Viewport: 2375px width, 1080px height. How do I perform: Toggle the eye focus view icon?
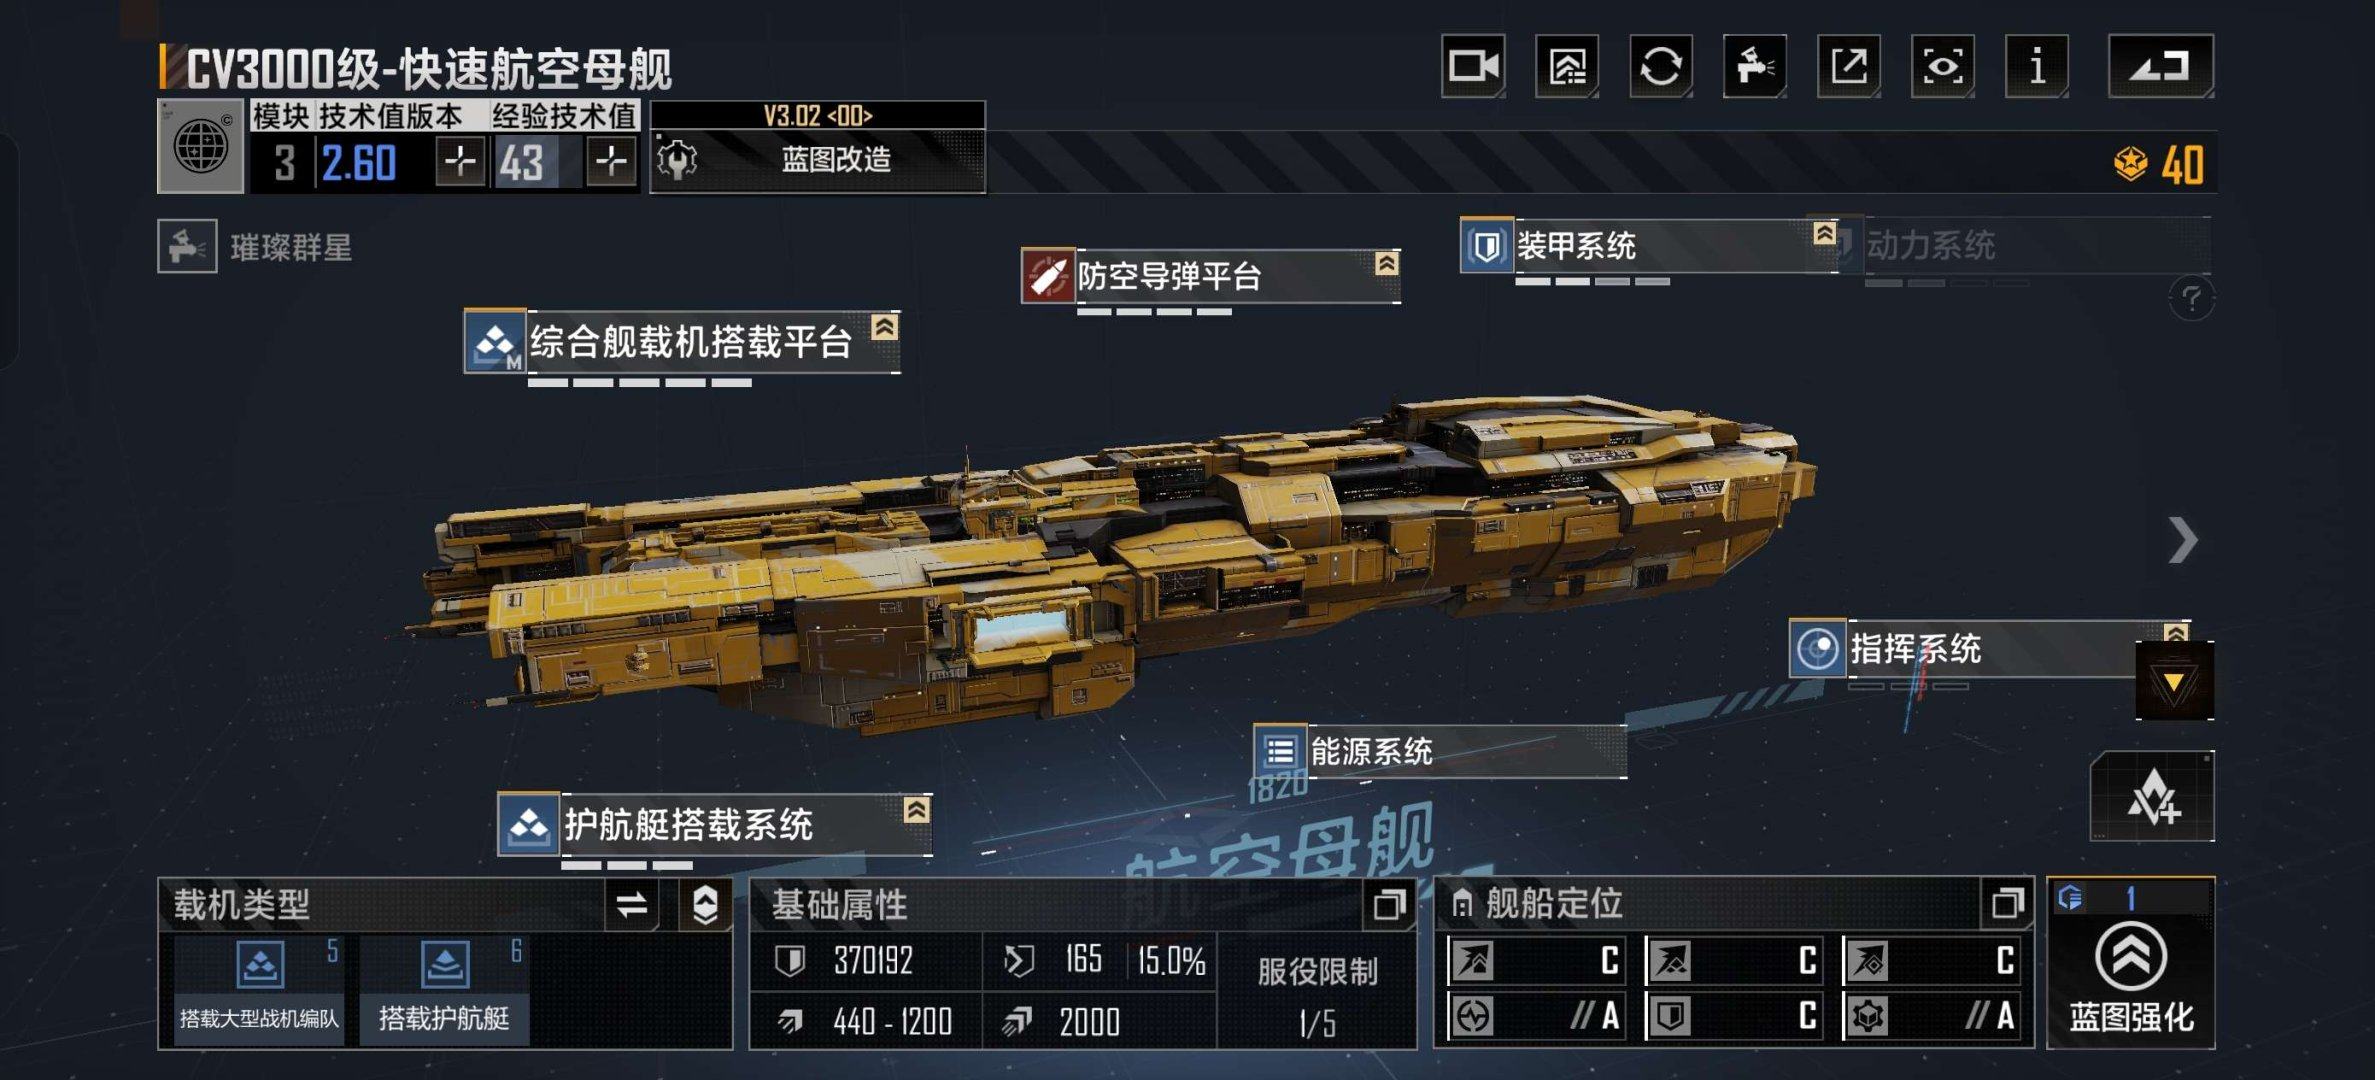1943,66
